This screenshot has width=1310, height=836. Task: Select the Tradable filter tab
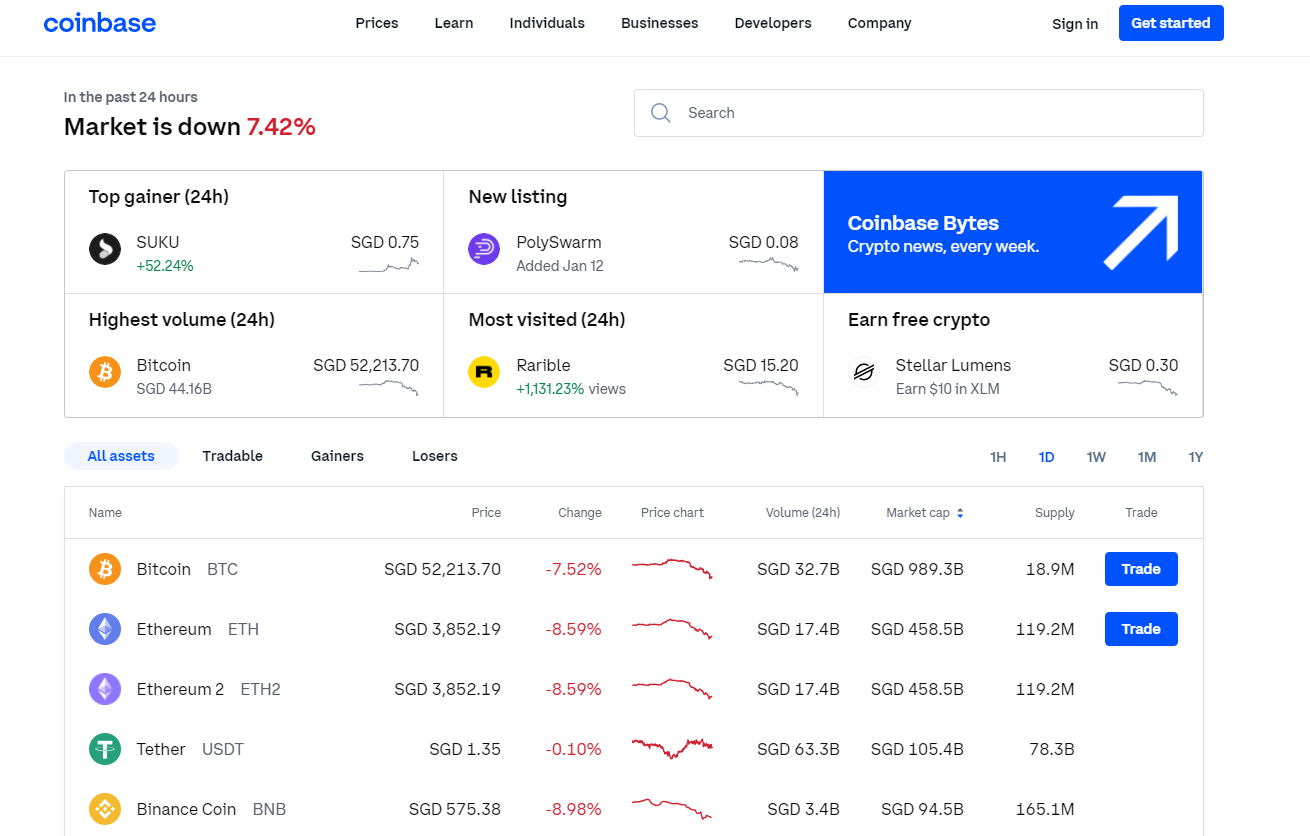(x=233, y=456)
